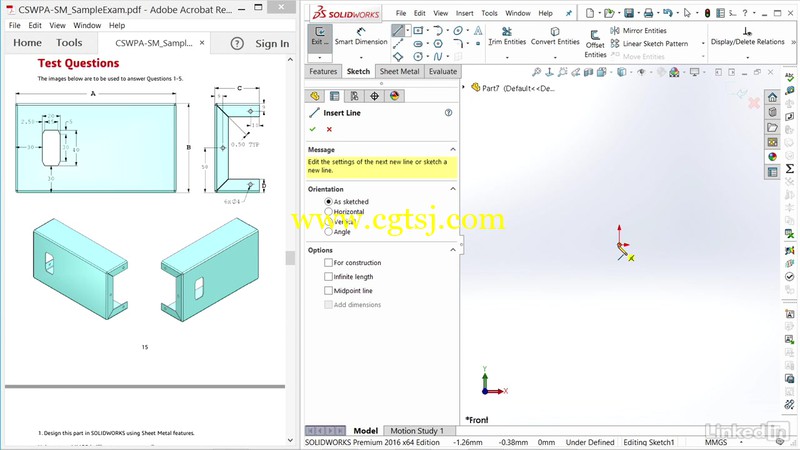Click Sign In in Acrobat Reader
Image resolution: width=800 pixels, height=450 pixels.
pos(272,44)
